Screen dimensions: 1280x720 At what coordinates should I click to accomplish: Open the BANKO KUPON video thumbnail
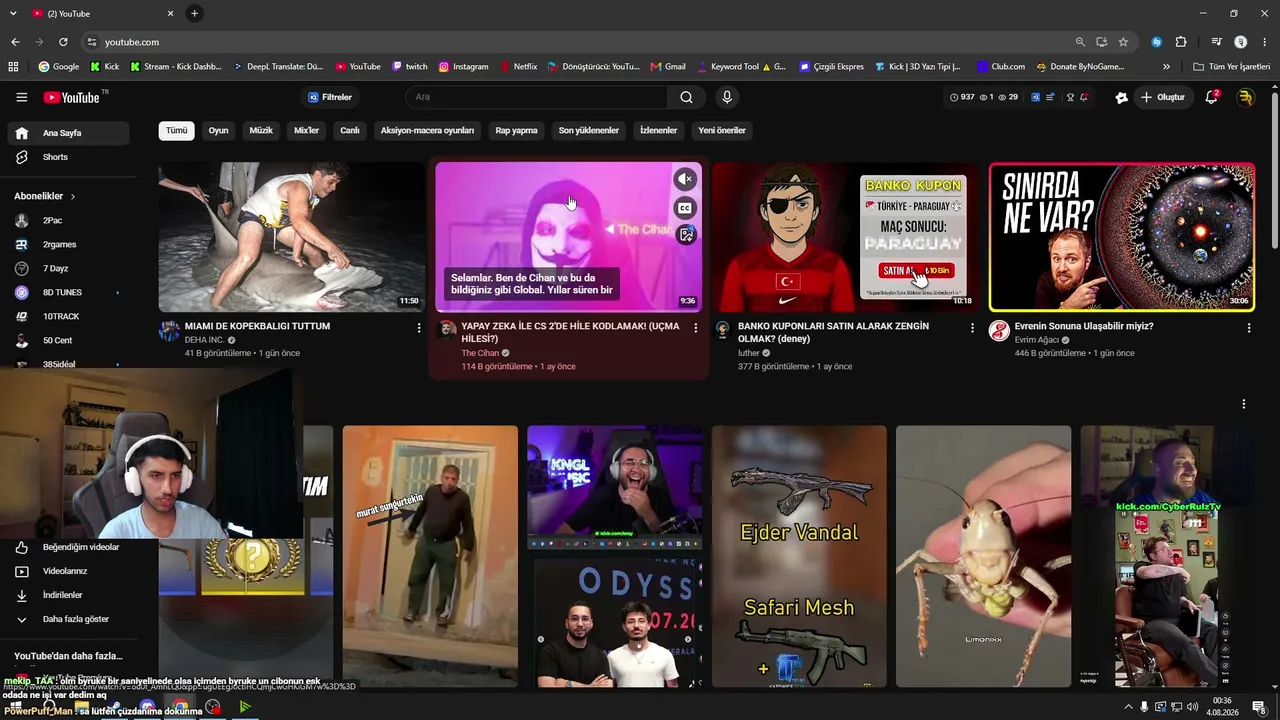[x=845, y=237]
